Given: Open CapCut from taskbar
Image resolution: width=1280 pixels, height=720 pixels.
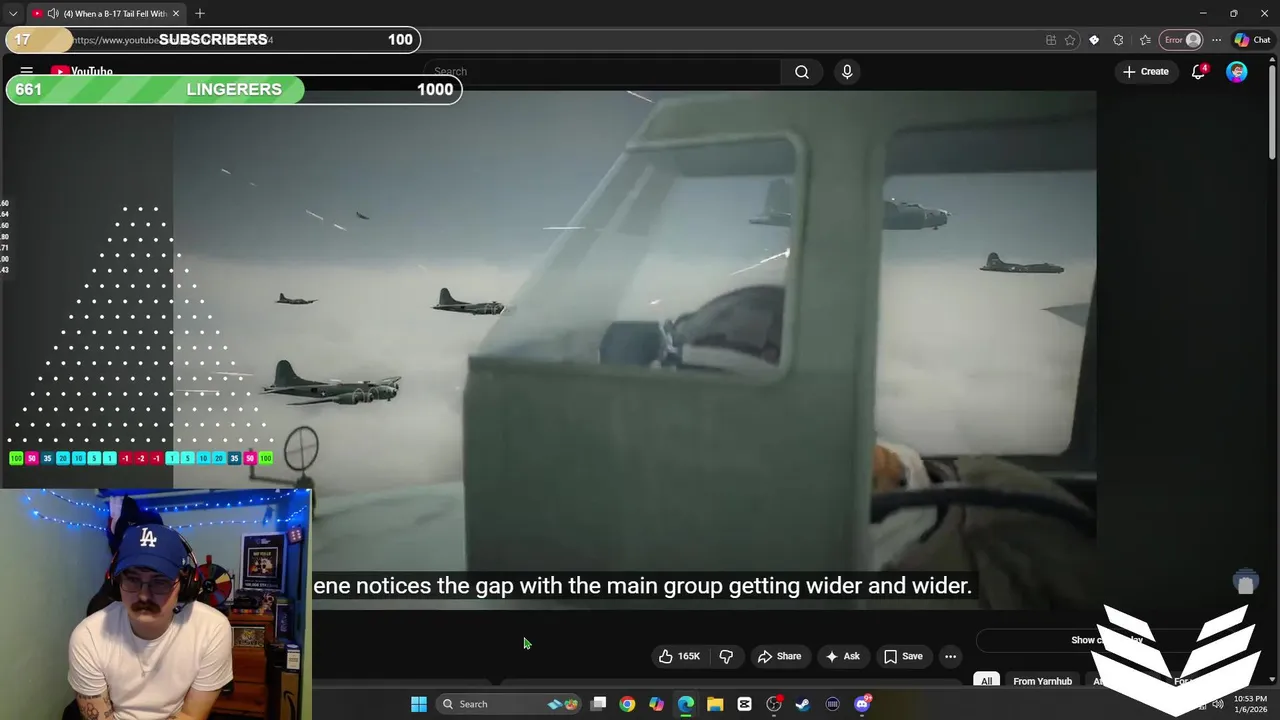Looking at the screenshot, I should point(744,704).
